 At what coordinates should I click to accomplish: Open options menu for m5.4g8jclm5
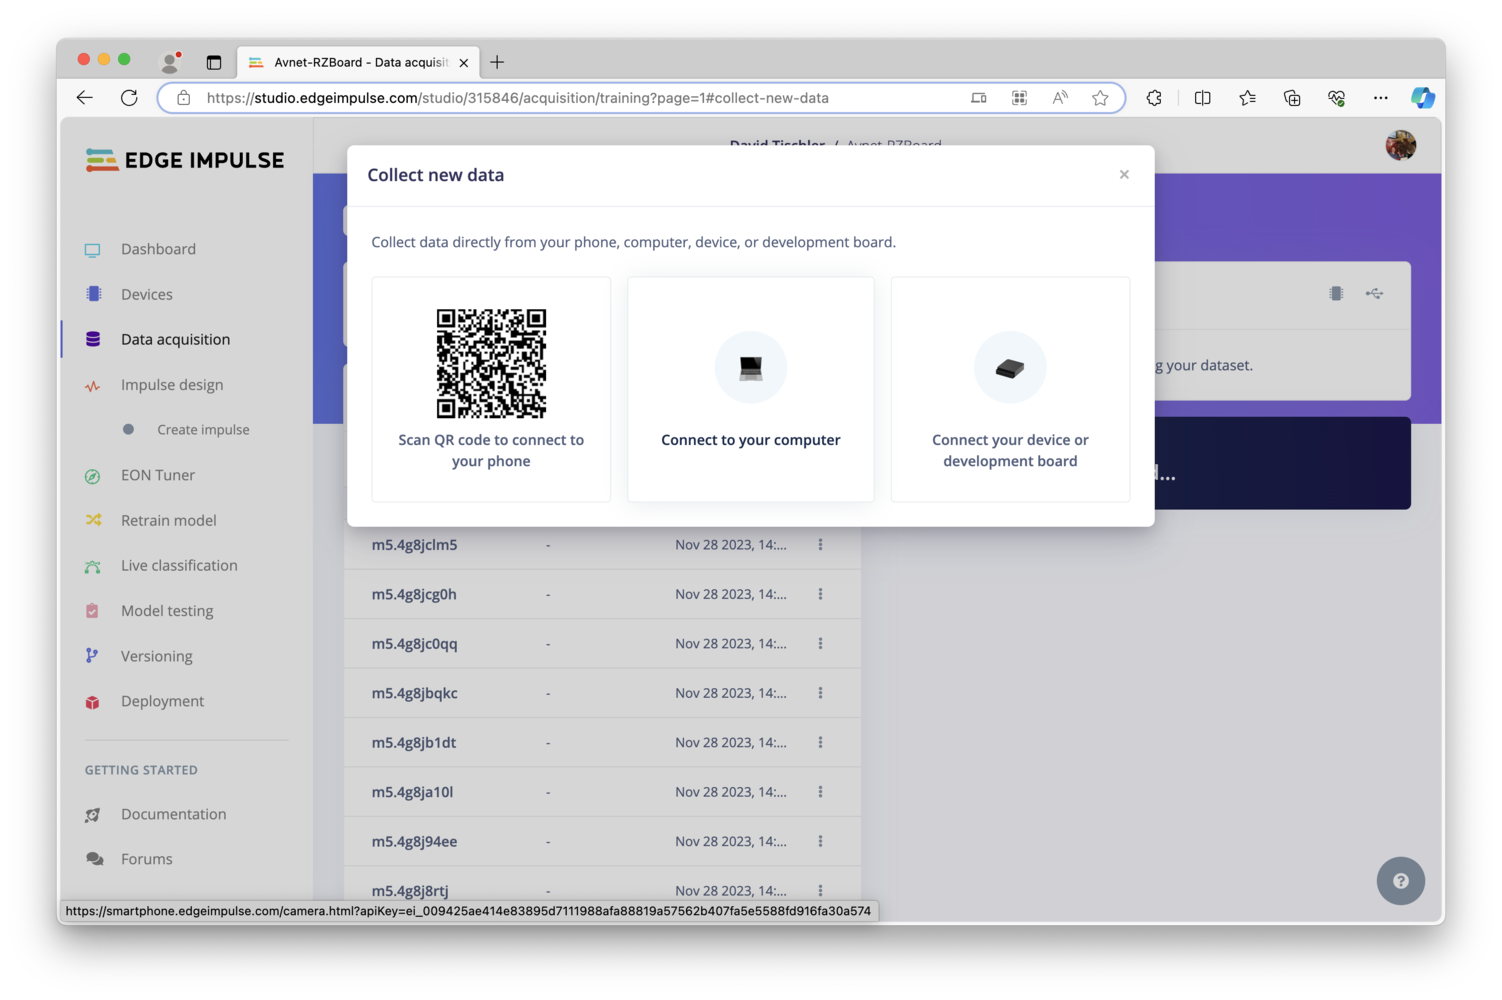coord(820,545)
